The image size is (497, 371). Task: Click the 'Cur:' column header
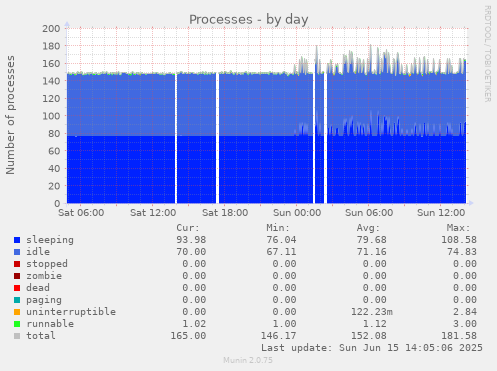[x=188, y=228]
